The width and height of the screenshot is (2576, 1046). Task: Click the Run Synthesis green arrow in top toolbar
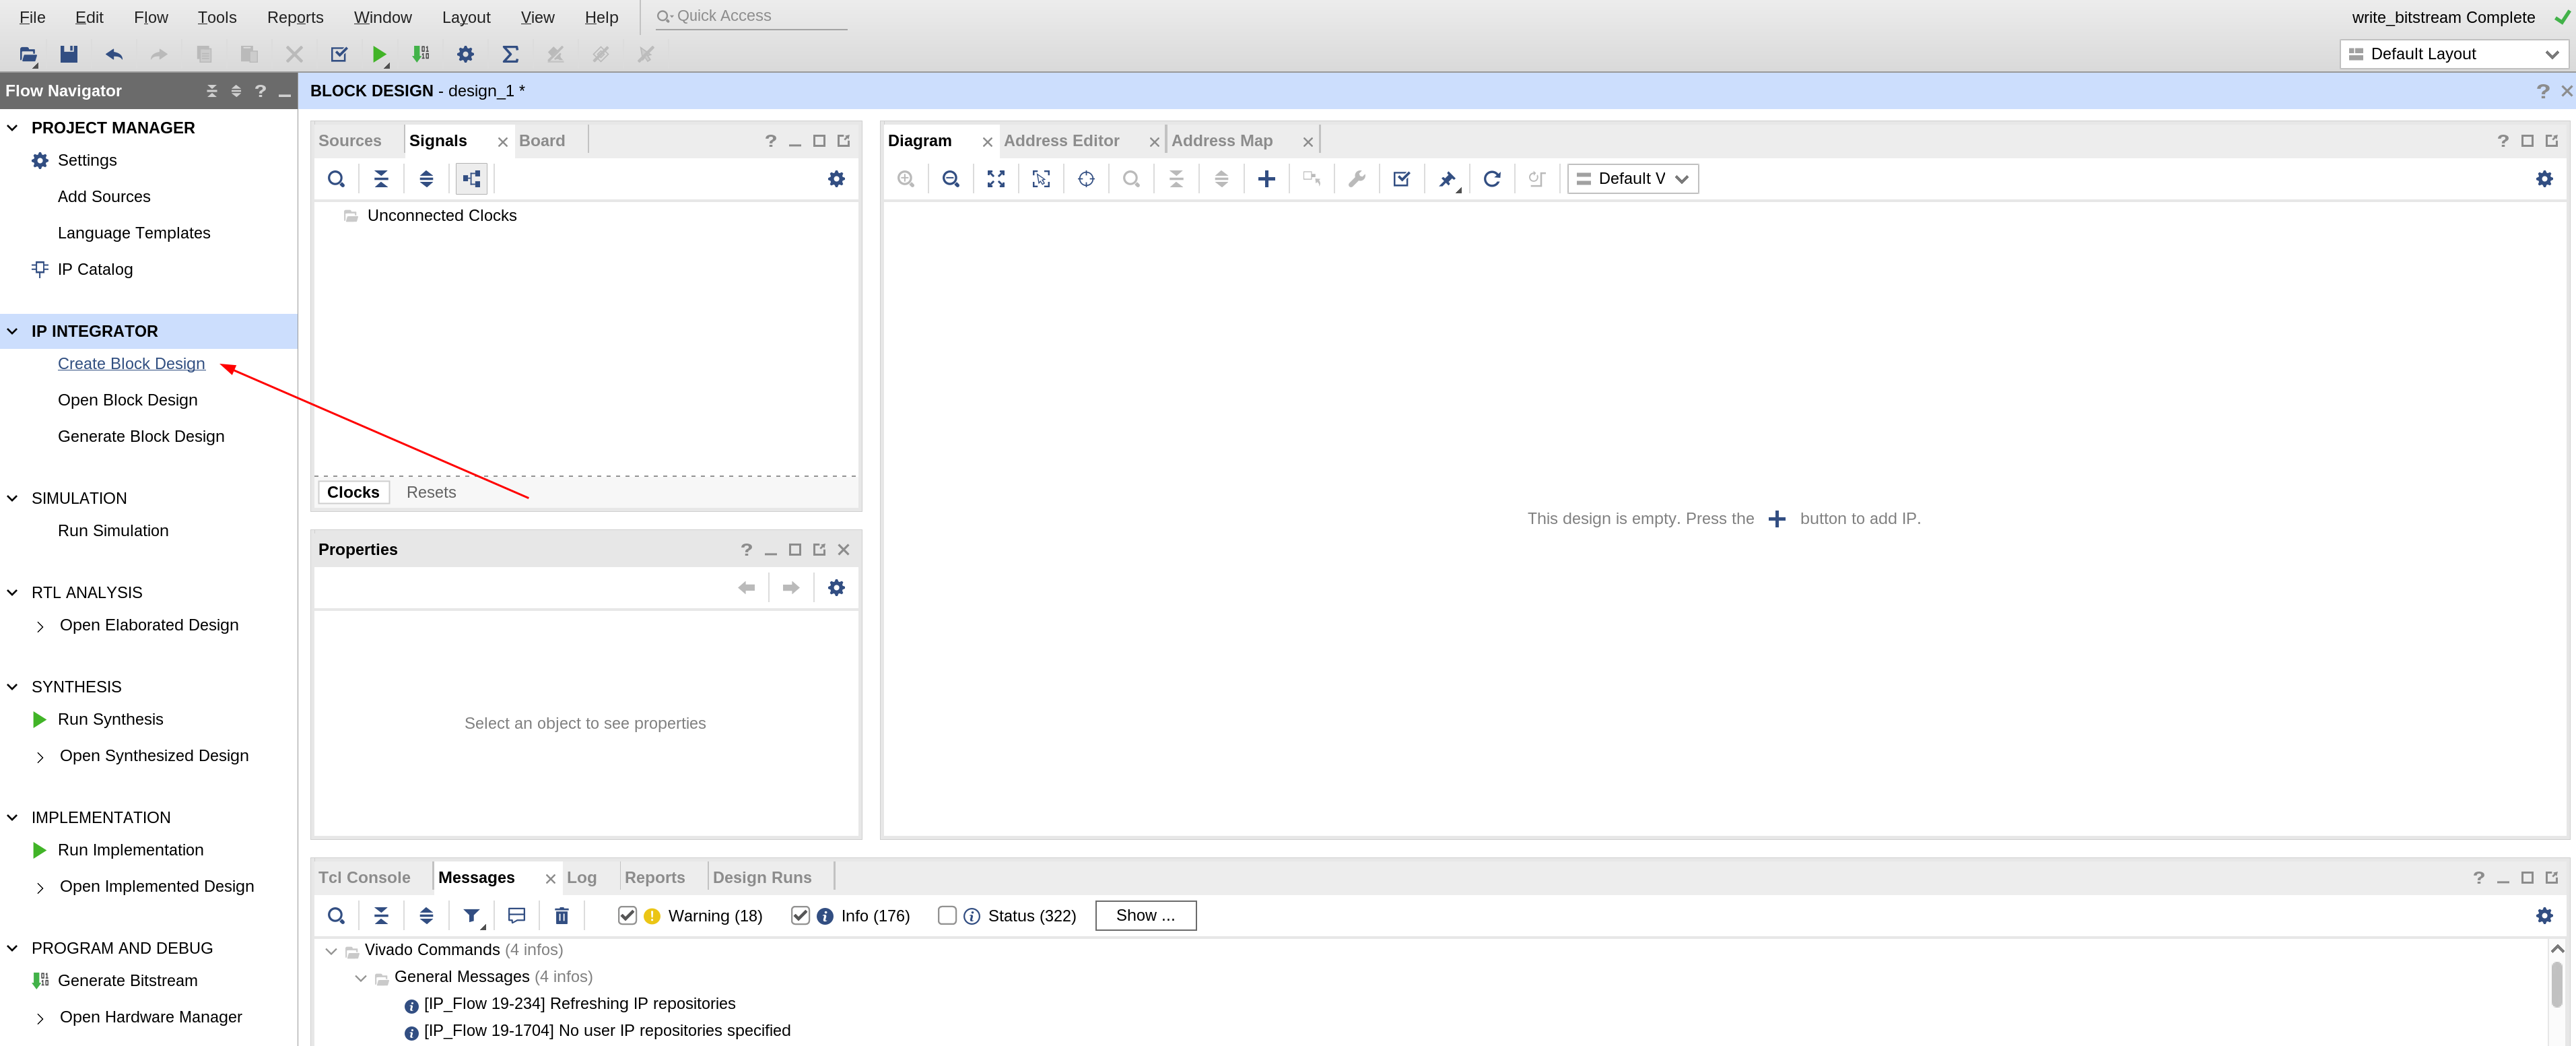[x=379, y=54]
